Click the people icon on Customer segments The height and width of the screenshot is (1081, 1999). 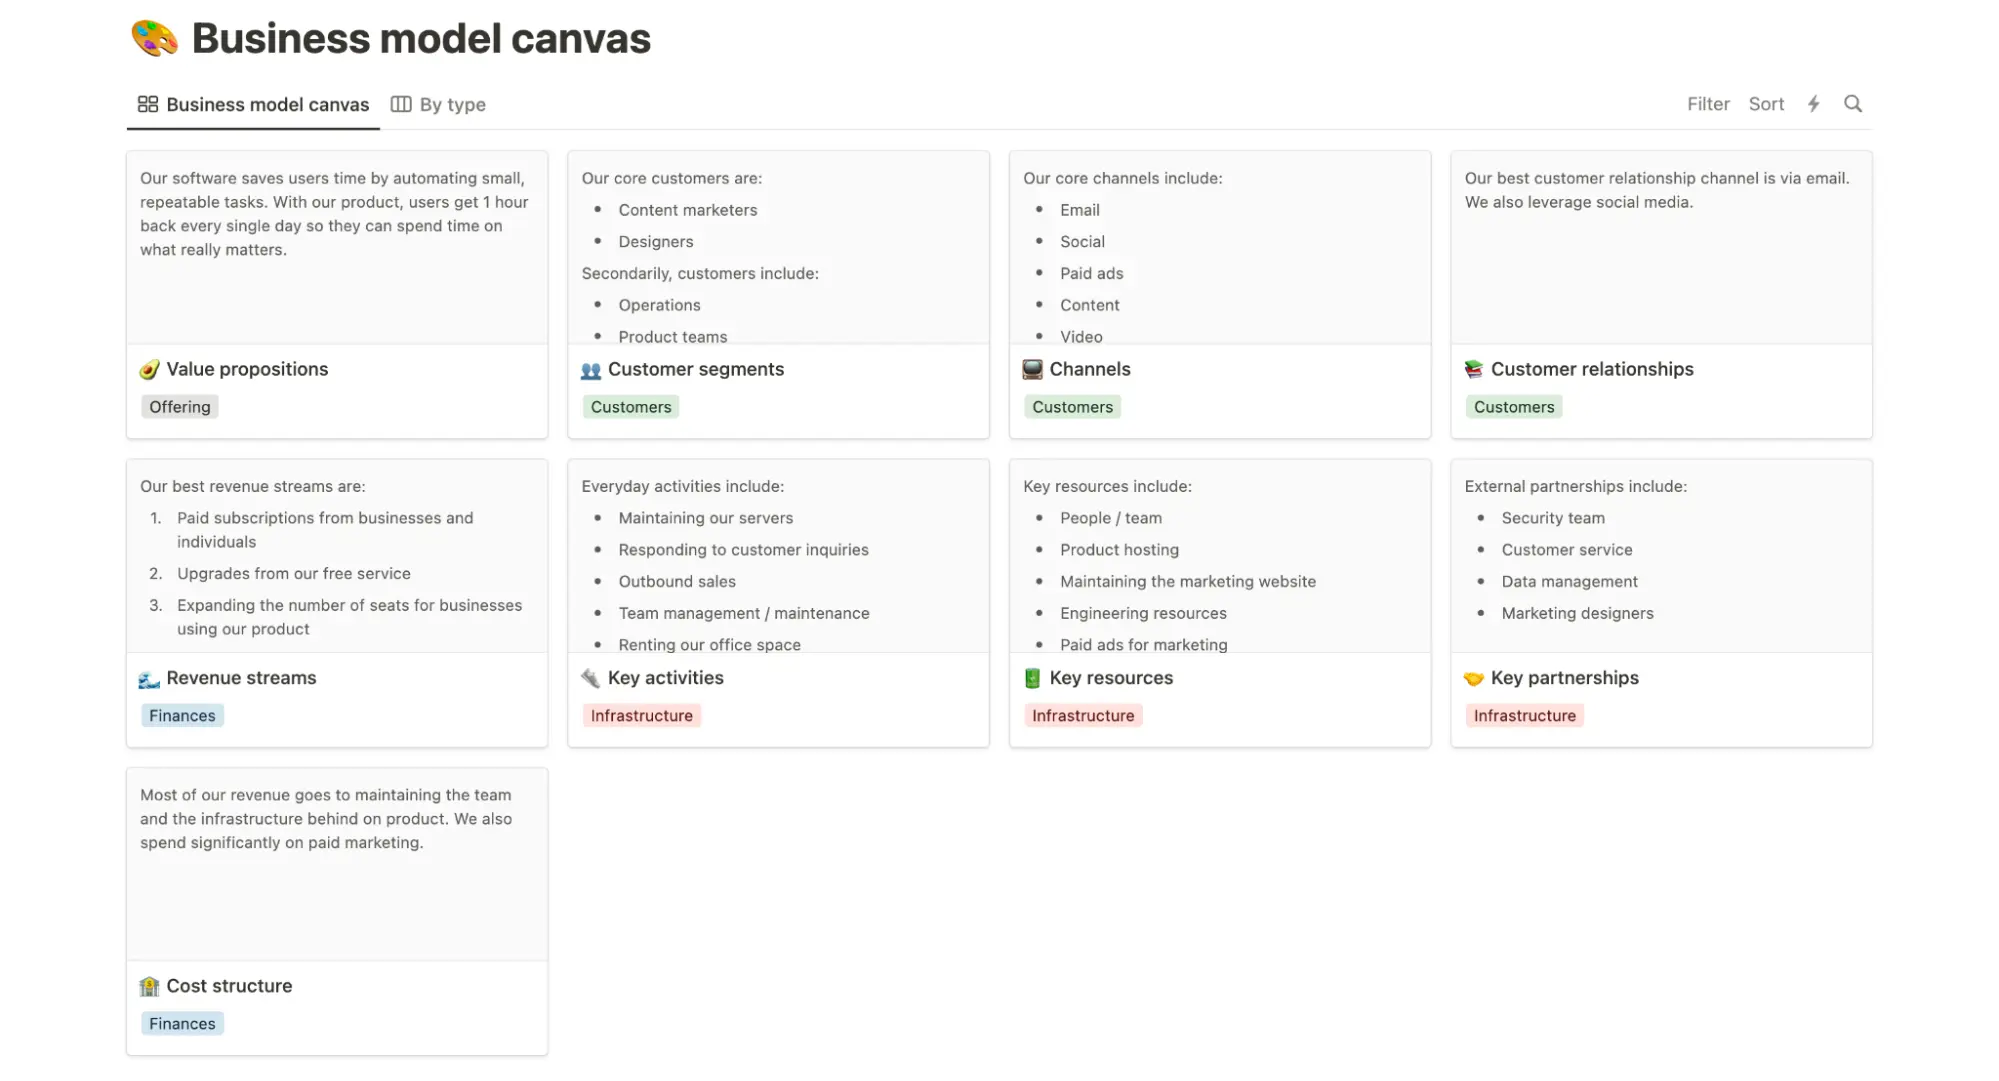(590, 368)
